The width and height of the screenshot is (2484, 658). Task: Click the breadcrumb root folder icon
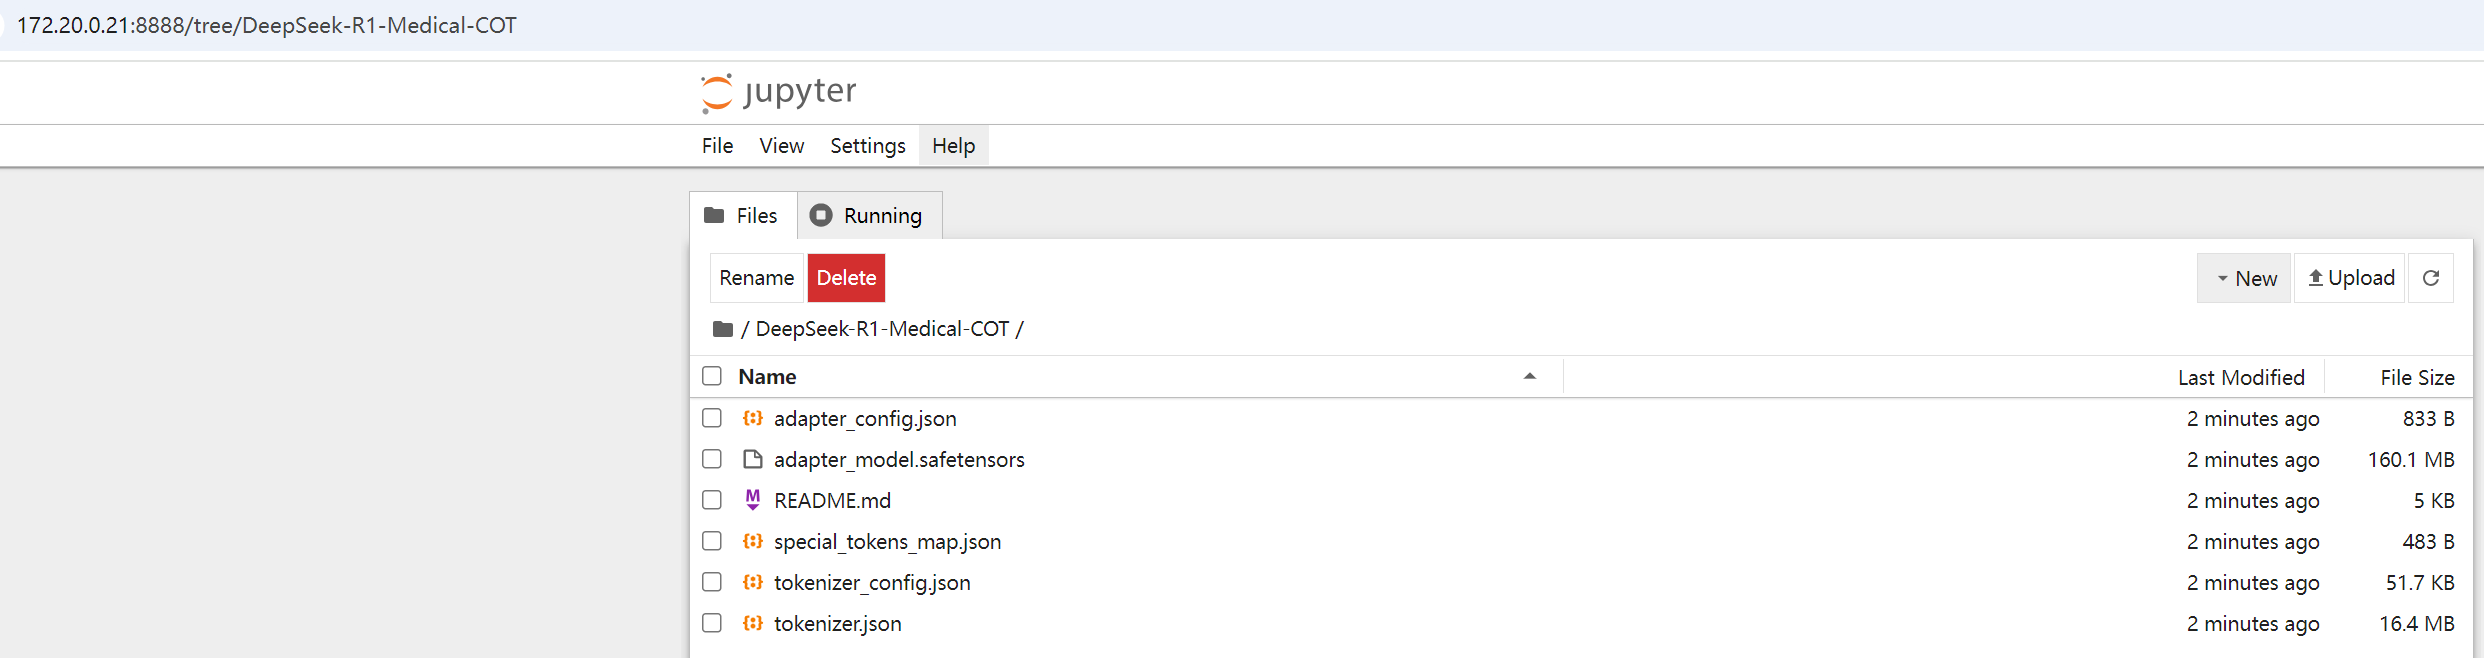pos(723,329)
